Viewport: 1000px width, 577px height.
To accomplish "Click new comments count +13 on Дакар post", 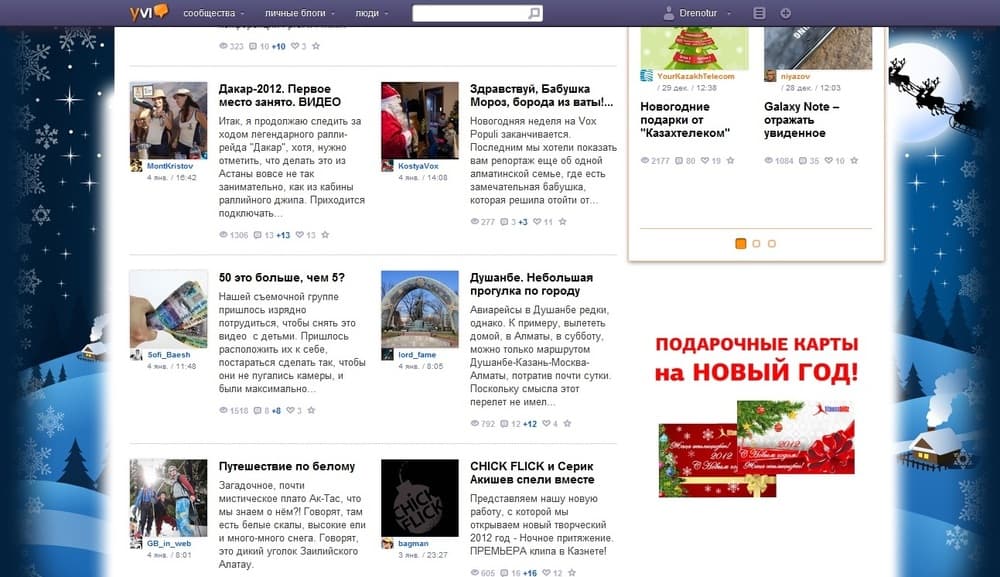I will pos(283,235).
